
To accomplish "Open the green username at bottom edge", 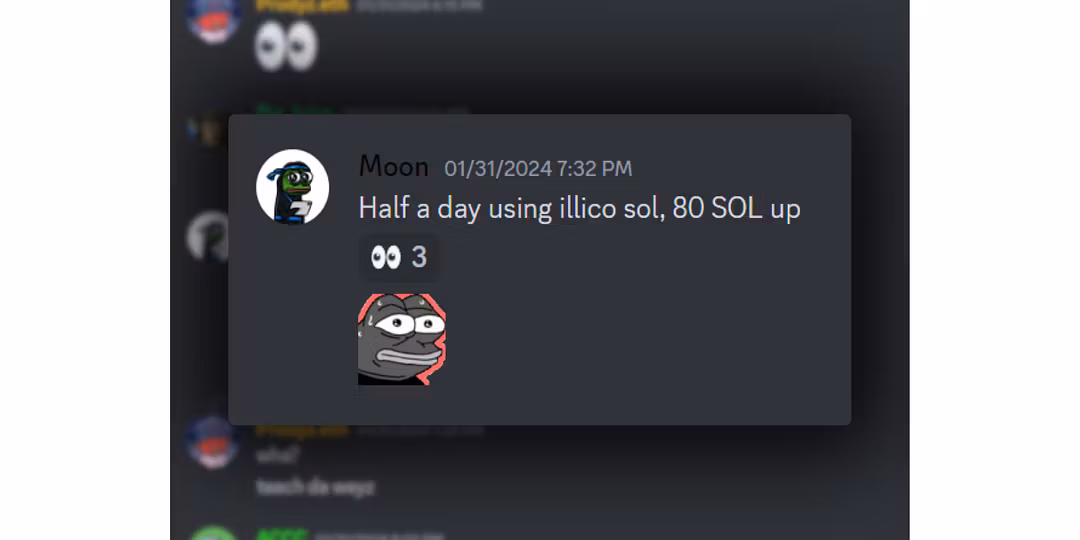I will click(282, 534).
